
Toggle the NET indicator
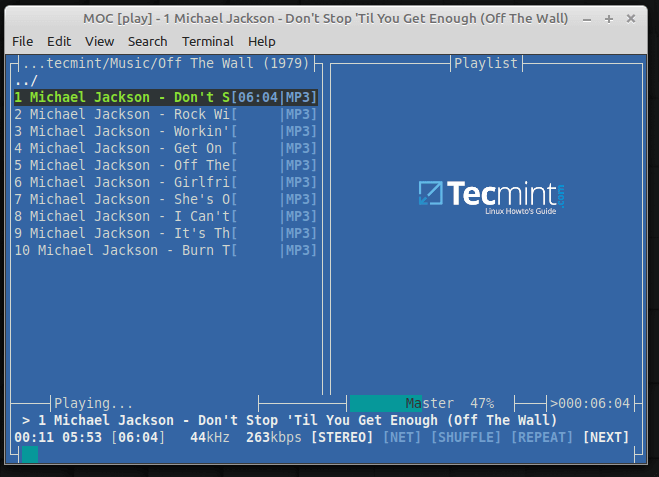coord(402,437)
